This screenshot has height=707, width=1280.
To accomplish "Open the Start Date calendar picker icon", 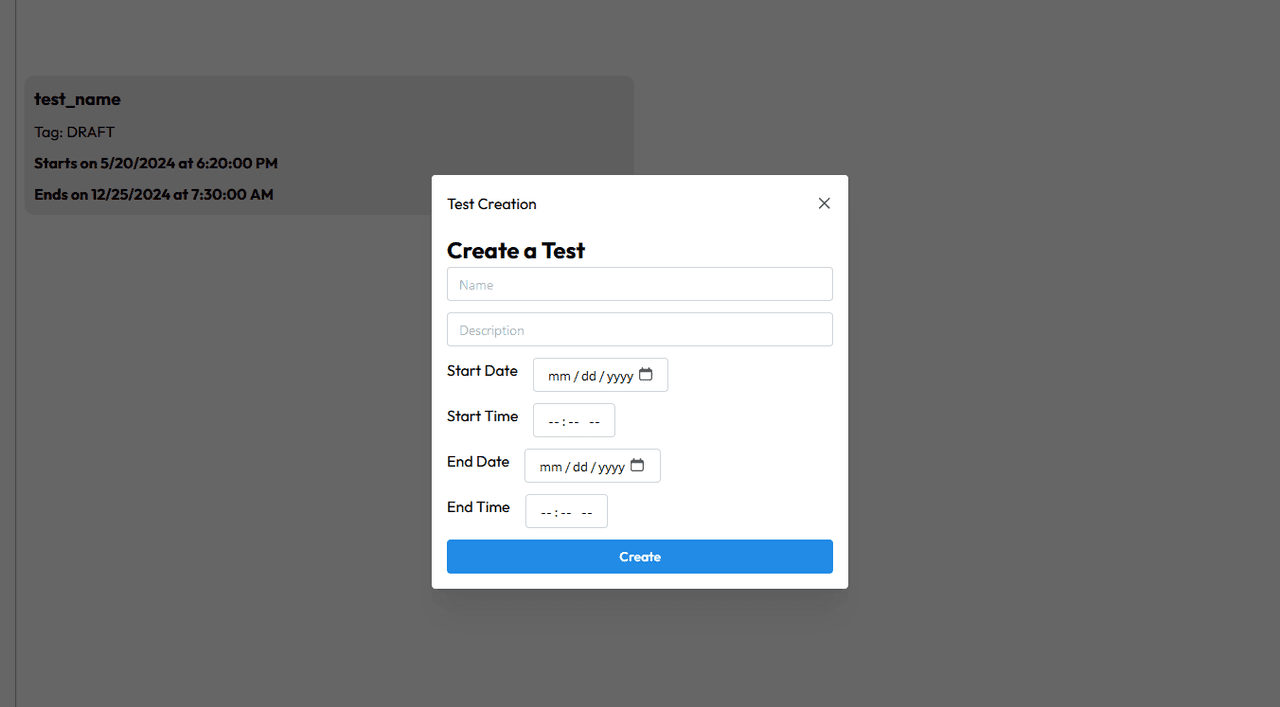I will point(646,375).
